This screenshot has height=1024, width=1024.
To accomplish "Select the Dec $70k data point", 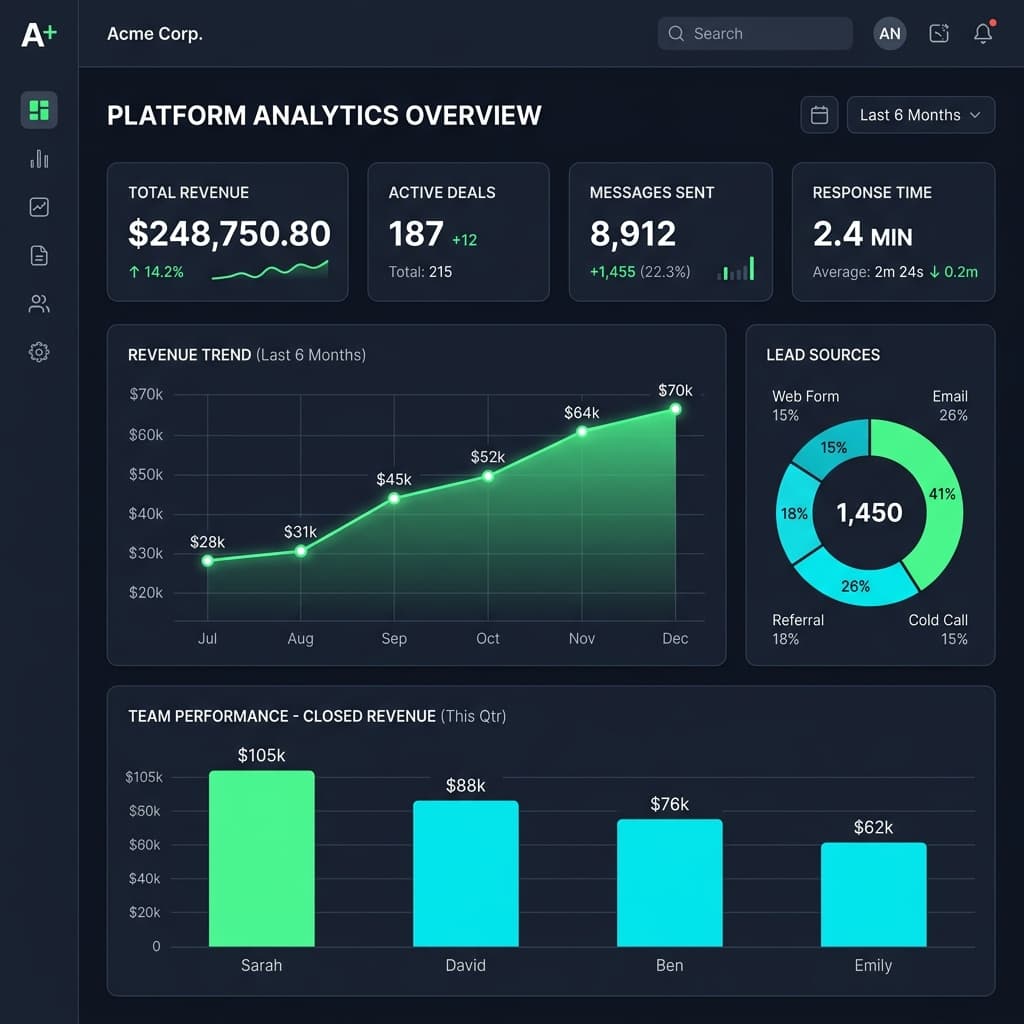I will click(x=675, y=409).
